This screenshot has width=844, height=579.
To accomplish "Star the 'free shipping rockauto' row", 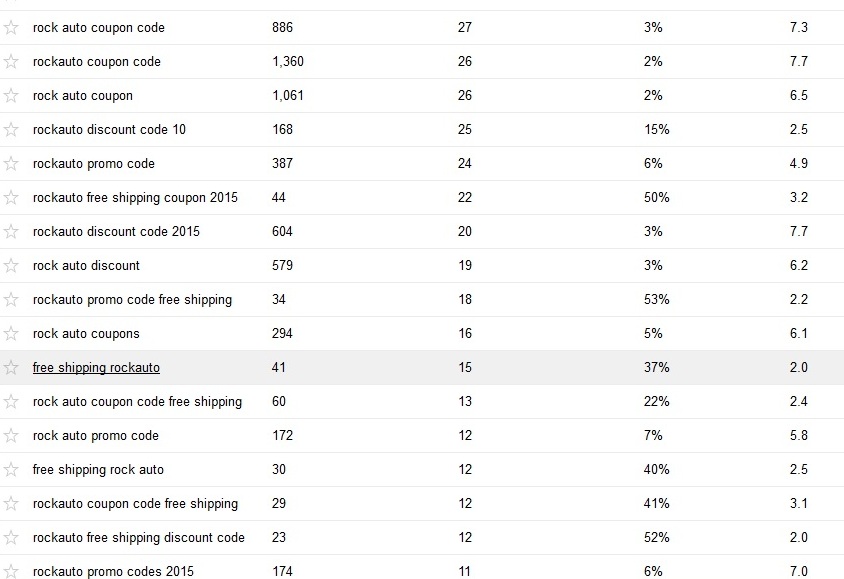I will coord(11,368).
